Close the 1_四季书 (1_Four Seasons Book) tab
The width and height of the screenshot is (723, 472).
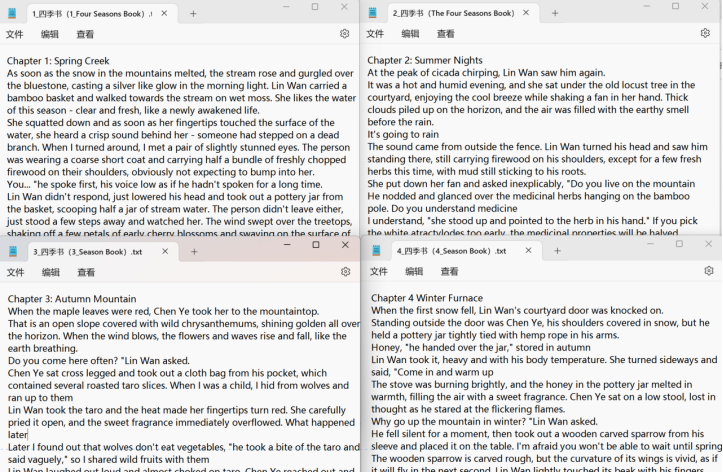click(164, 13)
